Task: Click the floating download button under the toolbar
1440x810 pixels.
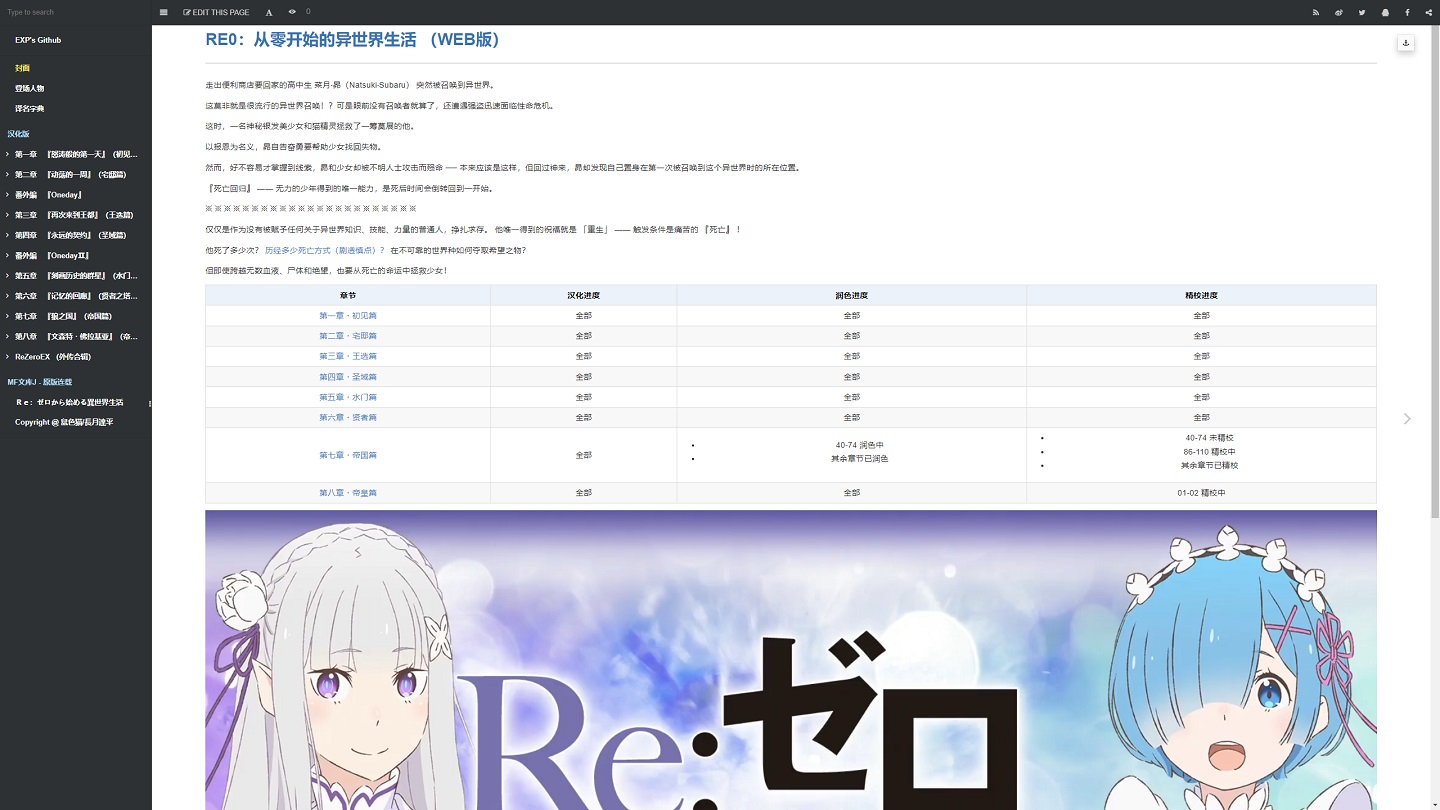Action: (1406, 42)
